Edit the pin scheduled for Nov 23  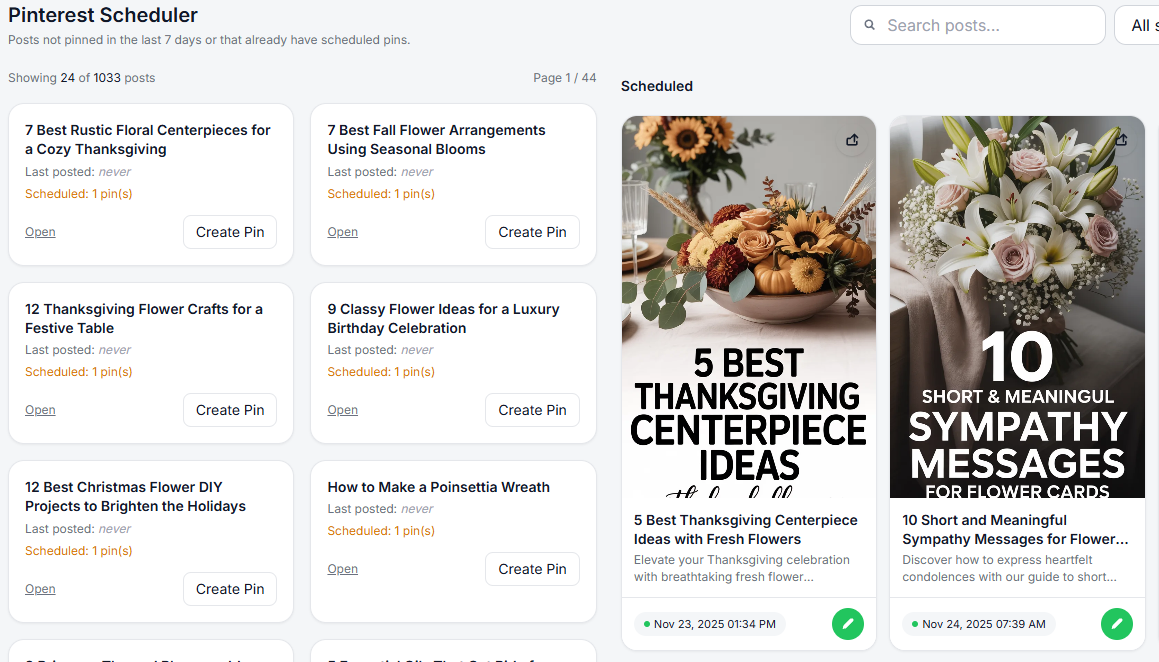pos(847,623)
